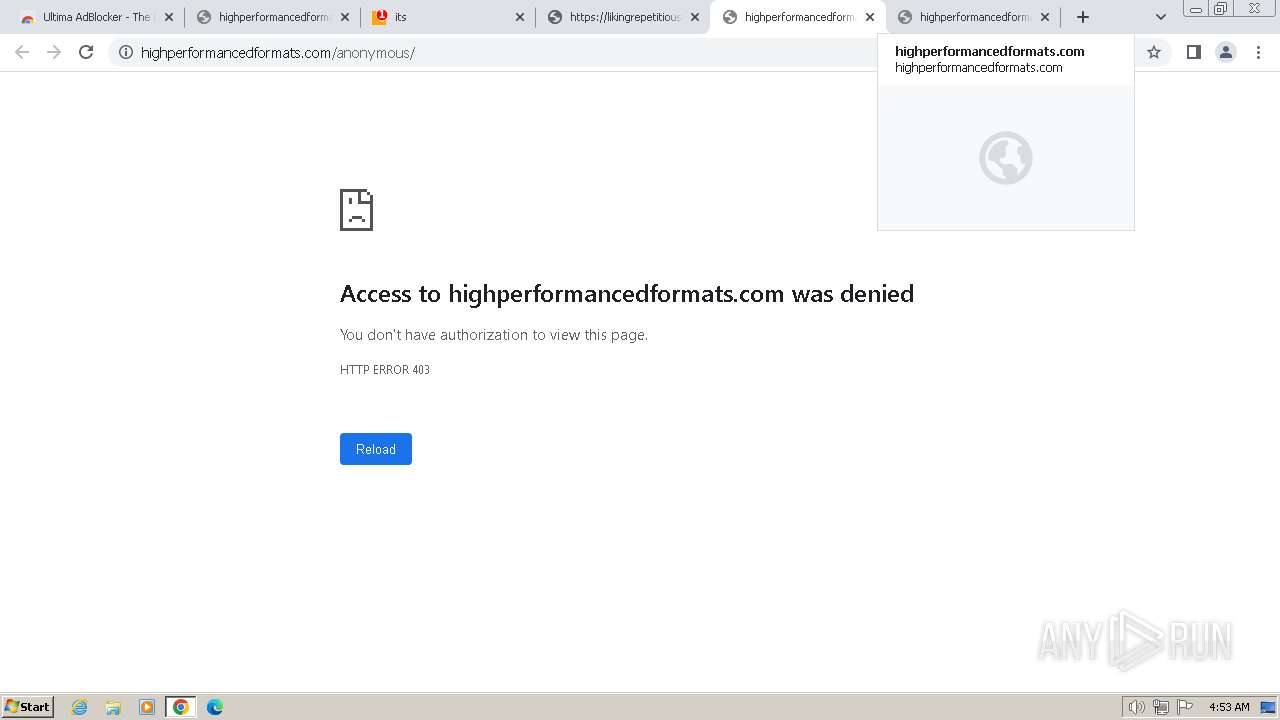This screenshot has height=720, width=1280.
Task: Click the authorization message text
Action: point(494,335)
